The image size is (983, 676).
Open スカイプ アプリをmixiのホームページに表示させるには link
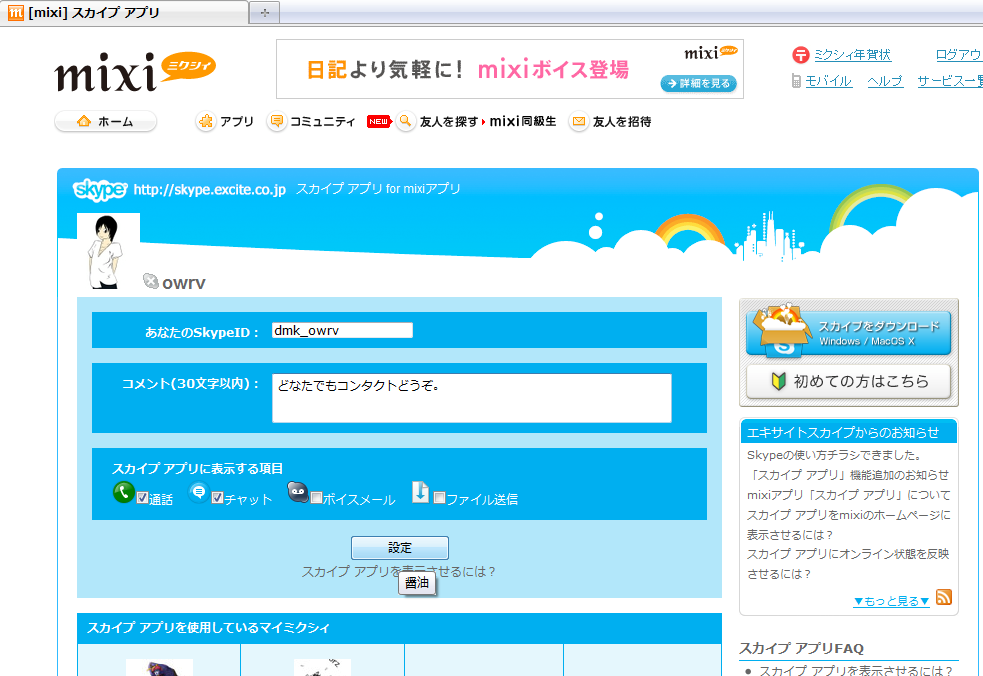(x=848, y=525)
